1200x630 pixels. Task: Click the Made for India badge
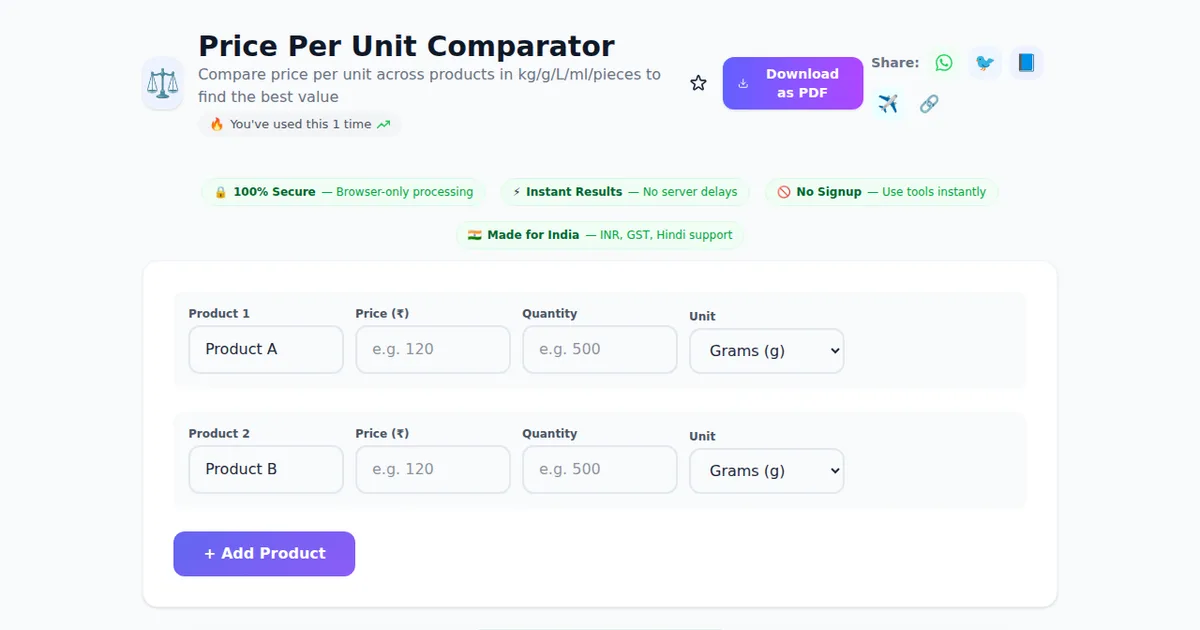point(600,235)
